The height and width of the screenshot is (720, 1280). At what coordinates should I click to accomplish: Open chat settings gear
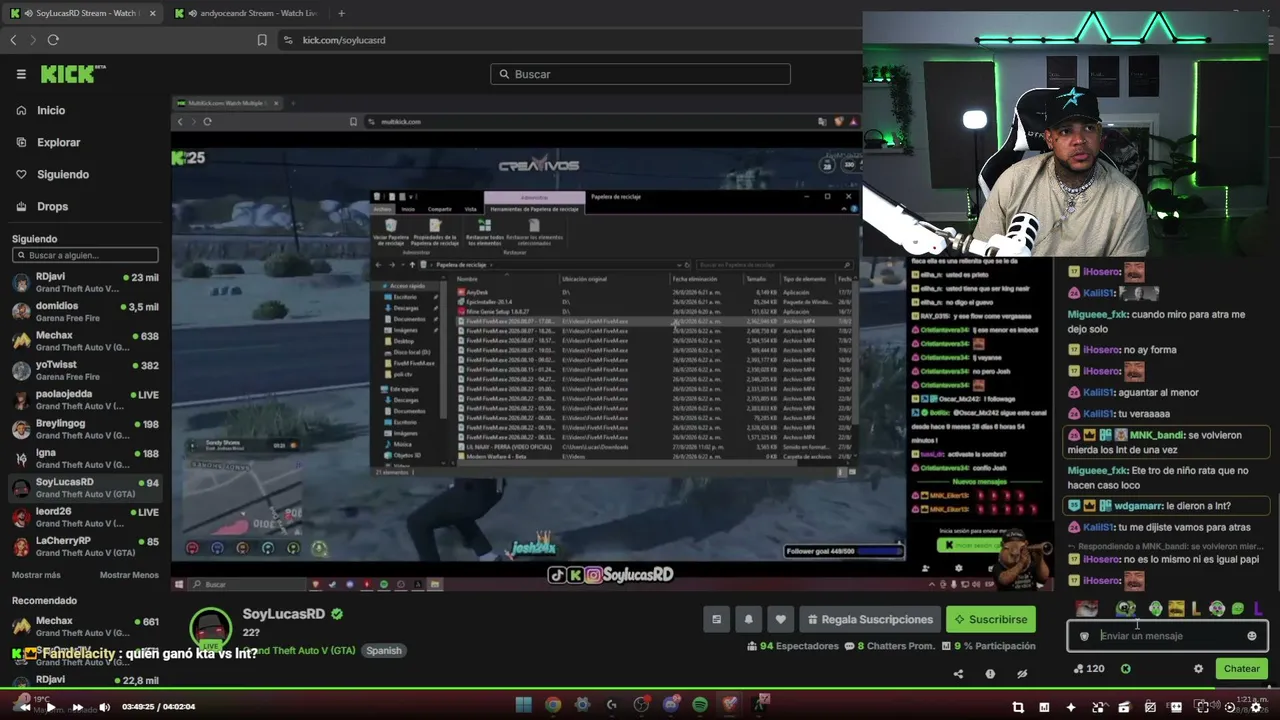tap(1198, 669)
